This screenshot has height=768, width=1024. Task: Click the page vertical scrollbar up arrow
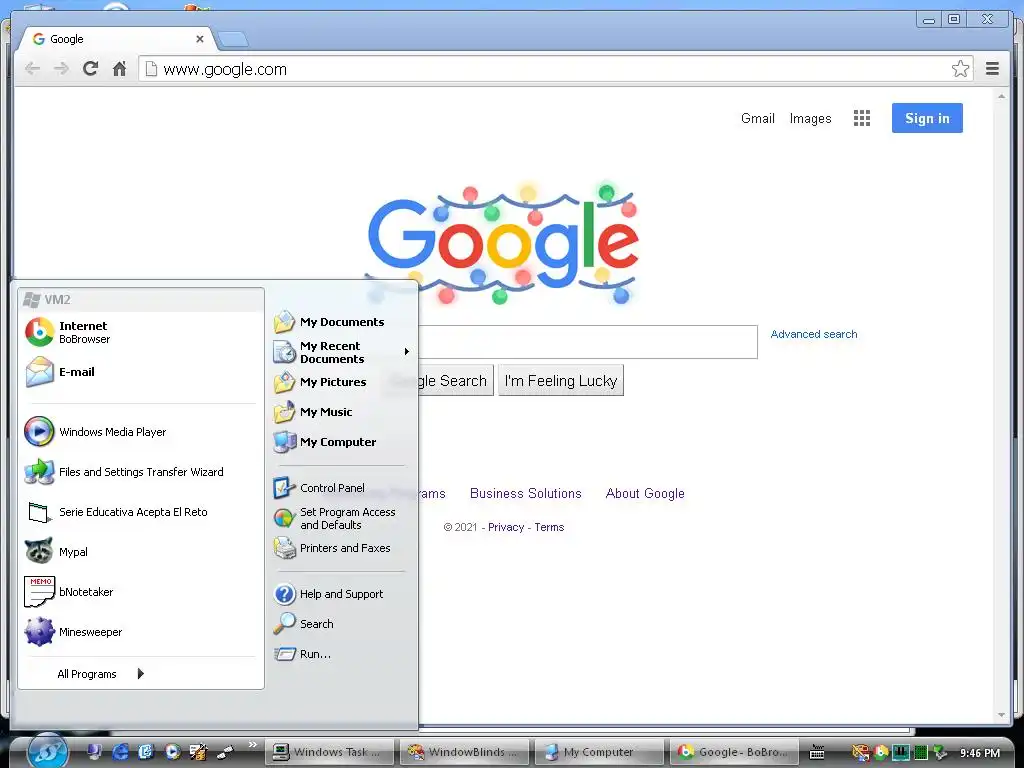coord(1001,96)
